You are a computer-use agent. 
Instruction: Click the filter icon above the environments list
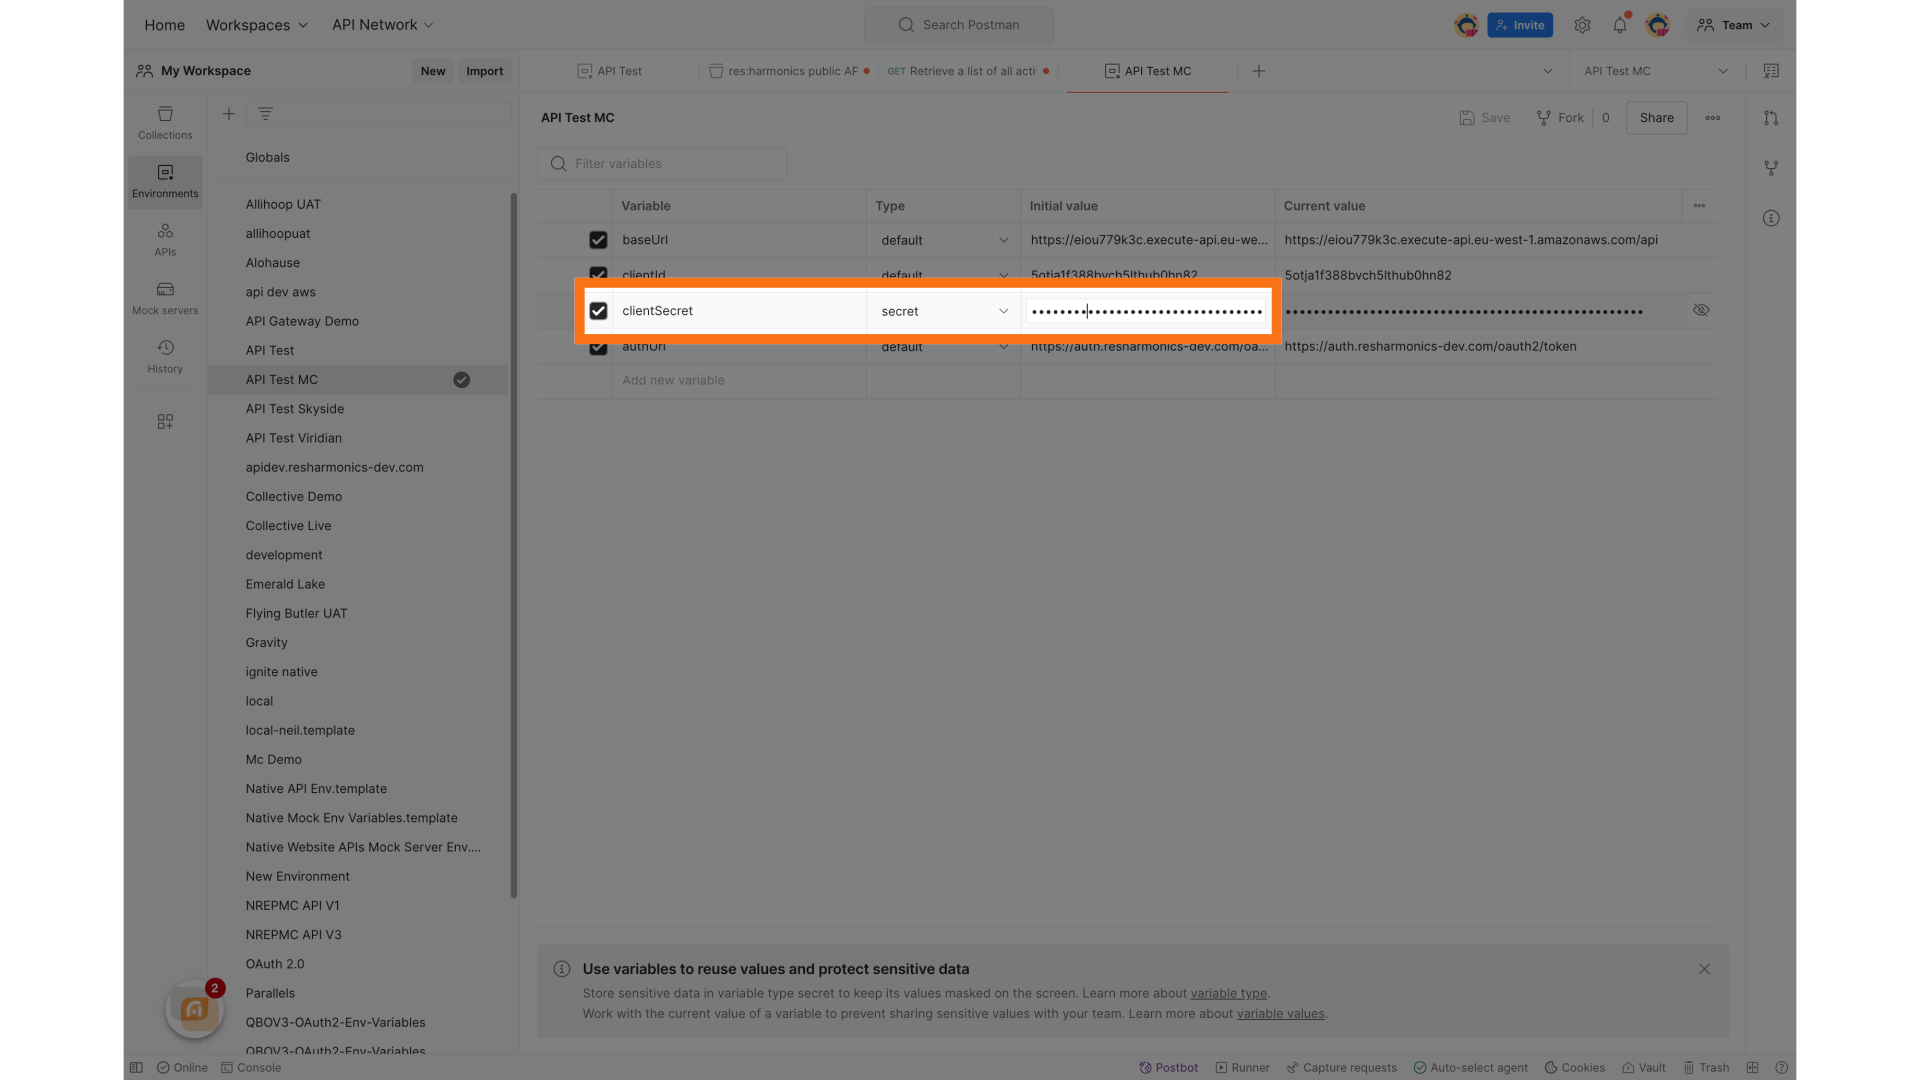pyautogui.click(x=265, y=114)
